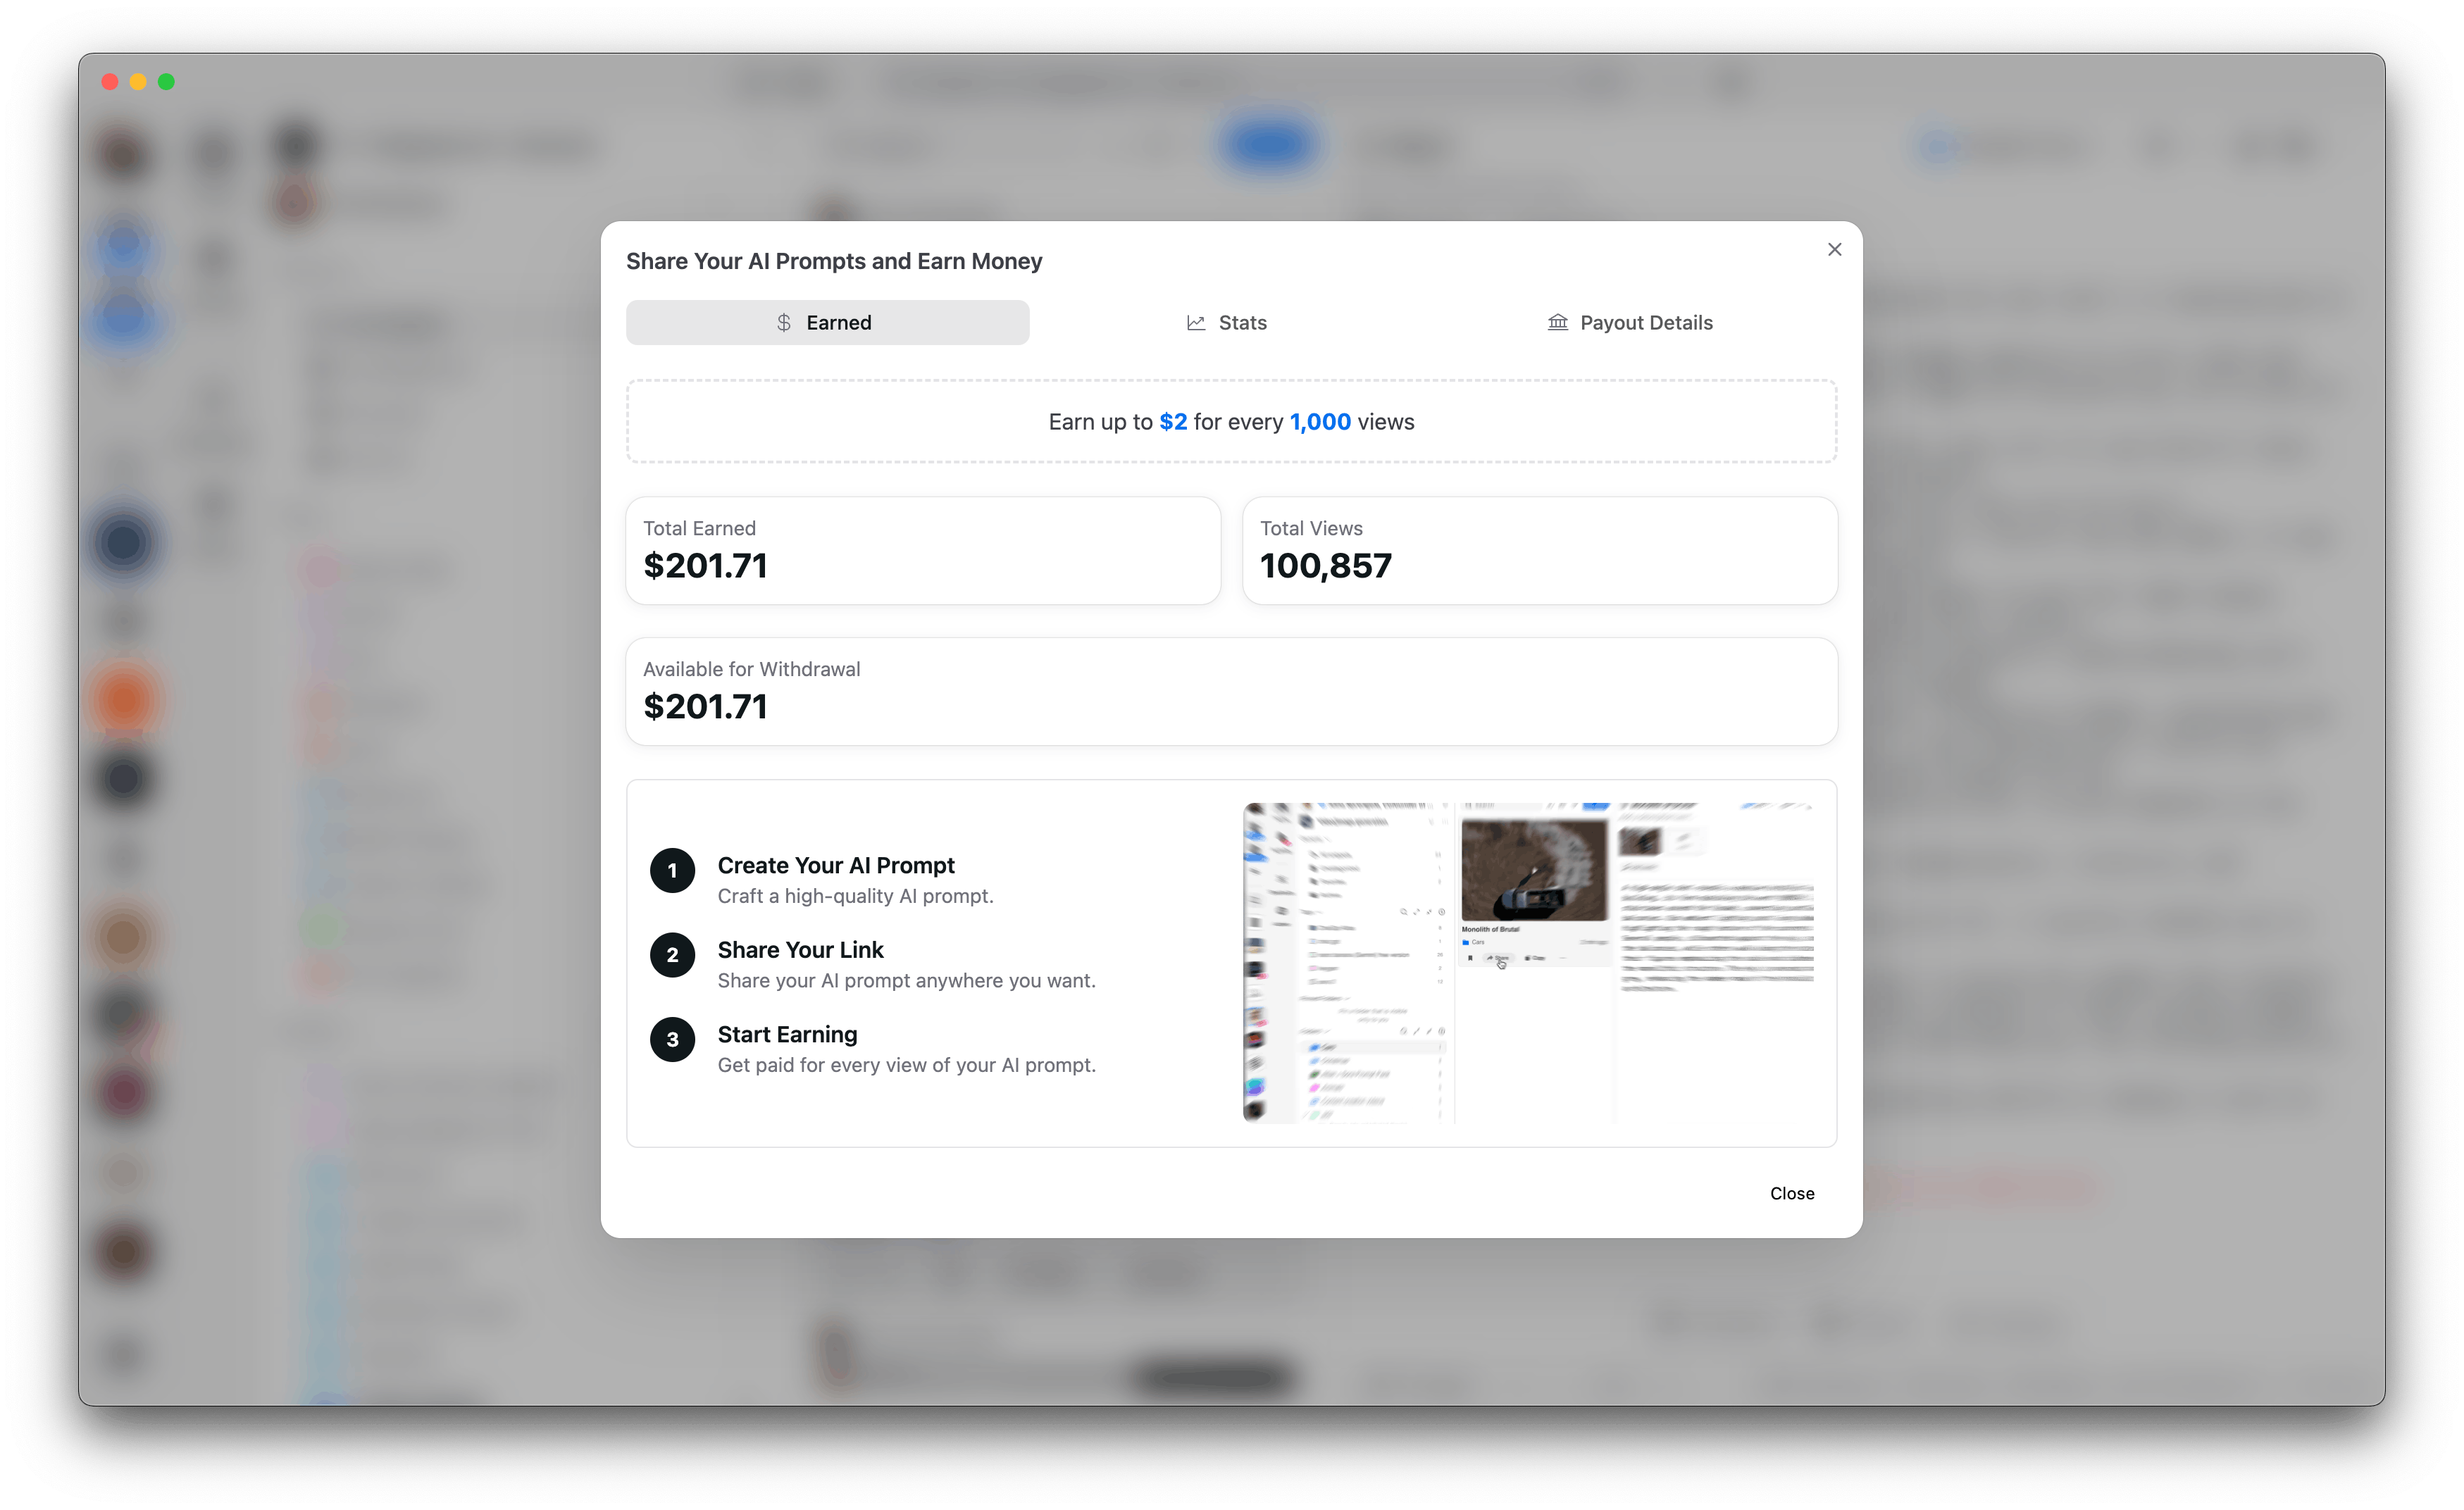Image resolution: width=2464 pixels, height=1510 pixels.
Task: Click the Available for Withdrawal card
Action: pos(1231,691)
